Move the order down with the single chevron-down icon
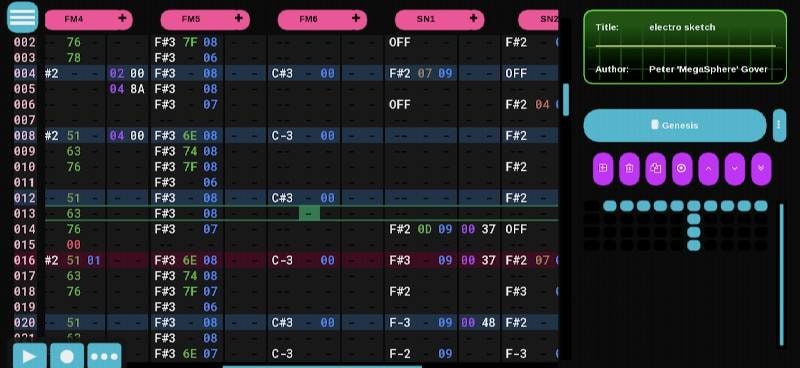800x368 pixels. pos(735,168)
